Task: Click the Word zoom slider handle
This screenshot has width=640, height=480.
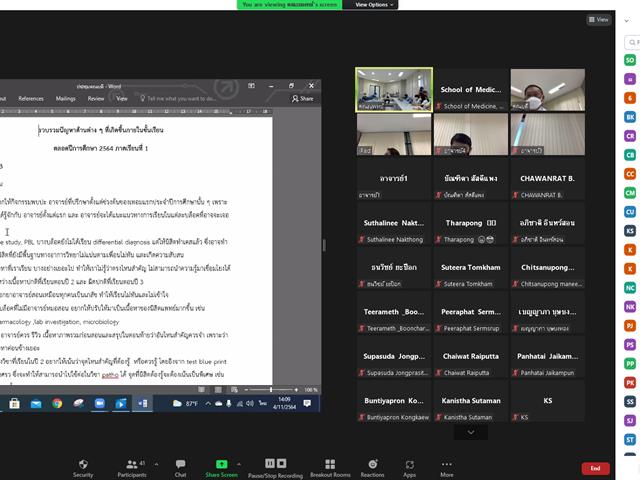Action: coord(271,390)
